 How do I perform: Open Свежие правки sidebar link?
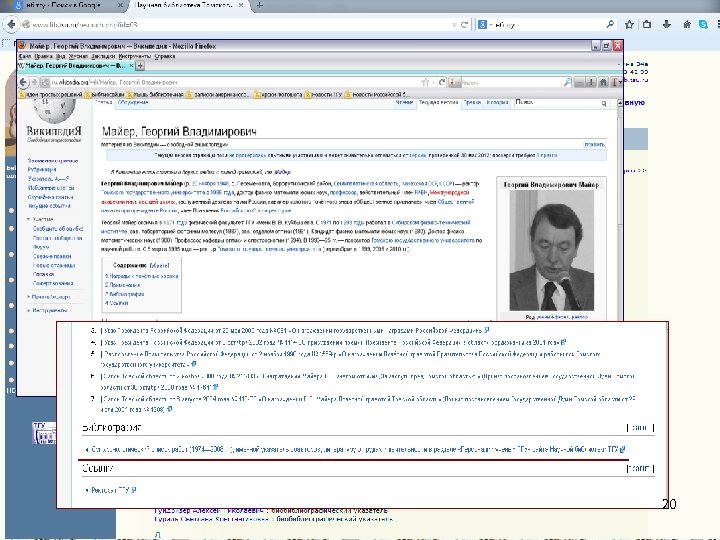point(52,256)
